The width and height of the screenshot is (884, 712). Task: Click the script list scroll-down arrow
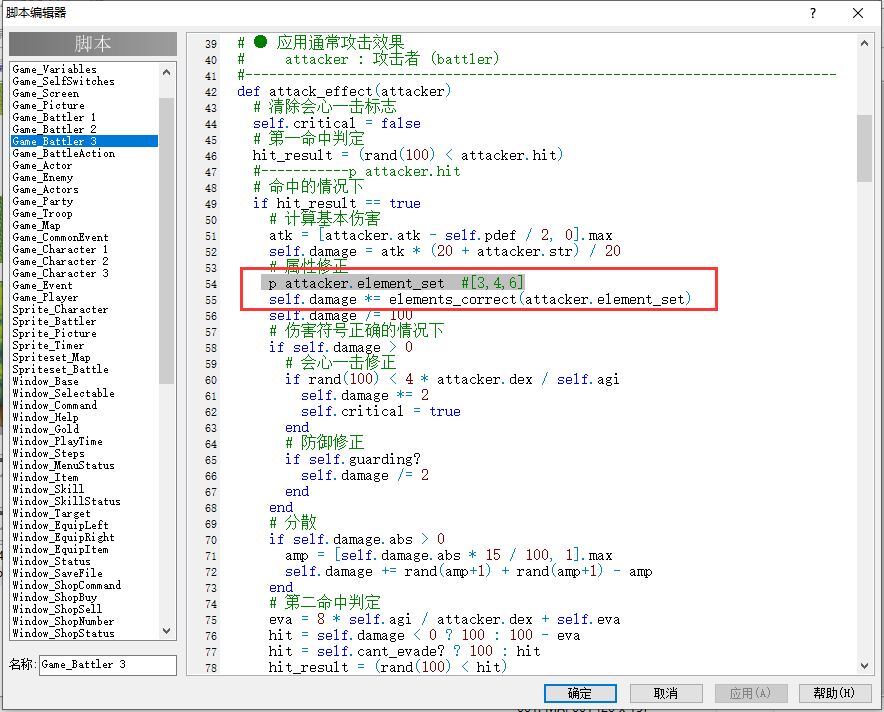166,631
